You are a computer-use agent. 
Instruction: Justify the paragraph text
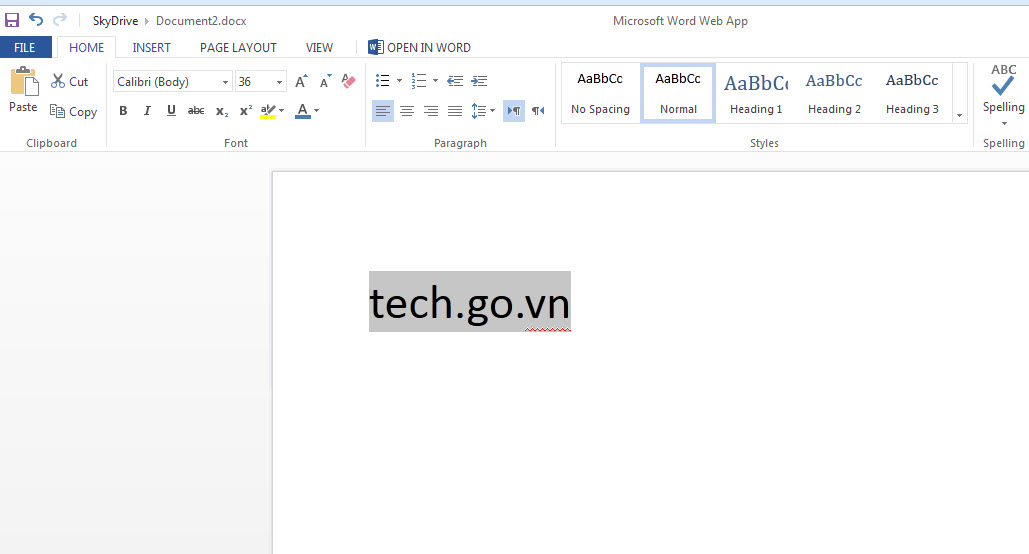point(455,111)
